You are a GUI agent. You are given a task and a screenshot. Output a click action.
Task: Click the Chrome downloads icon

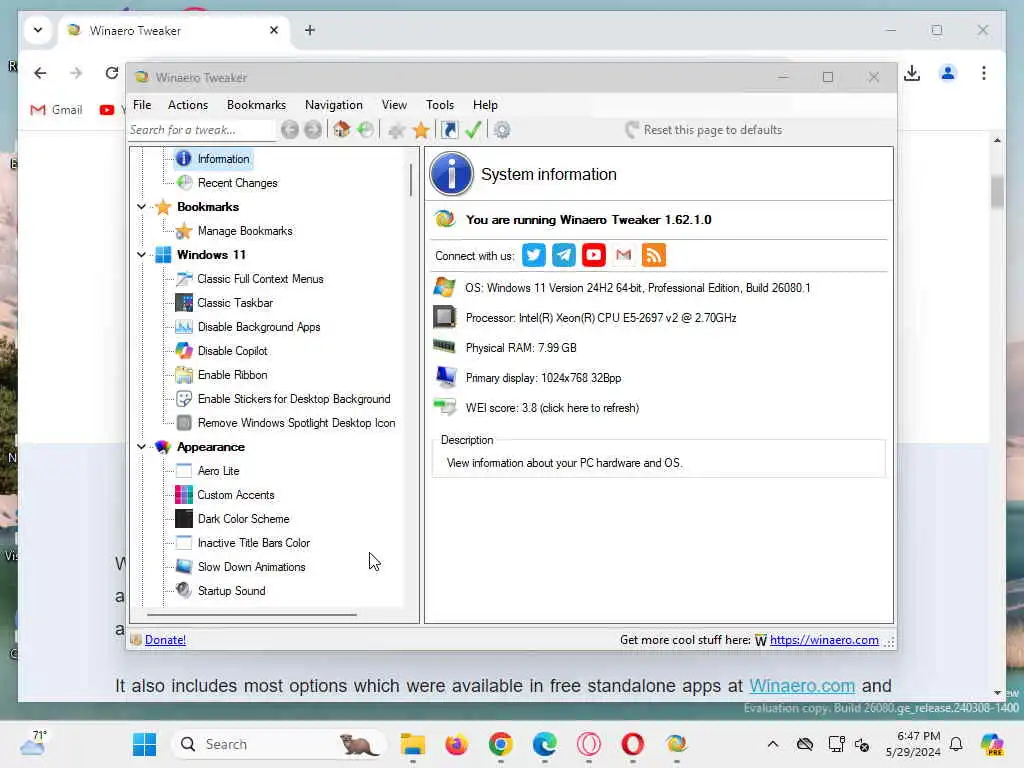[x=912, y=73]
